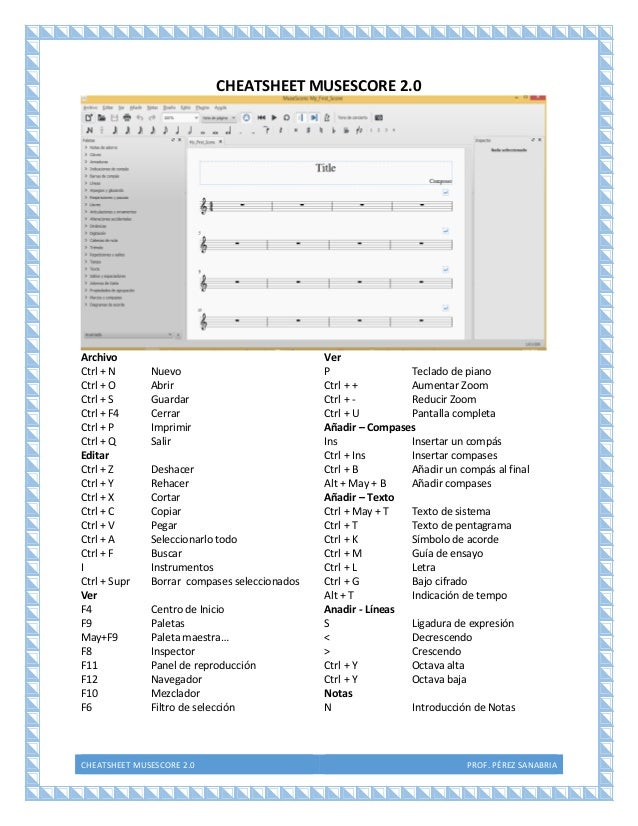Toggle pan score during playback button
This screenshot has height=826, width=638.
point(314,118)
